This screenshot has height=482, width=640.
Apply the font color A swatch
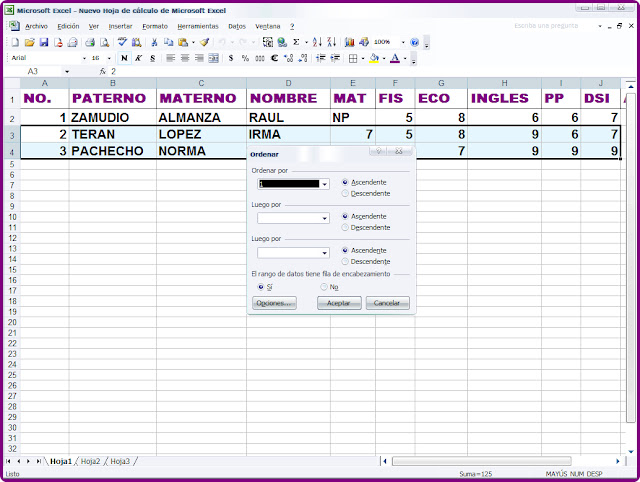click(x=395, y=58)
